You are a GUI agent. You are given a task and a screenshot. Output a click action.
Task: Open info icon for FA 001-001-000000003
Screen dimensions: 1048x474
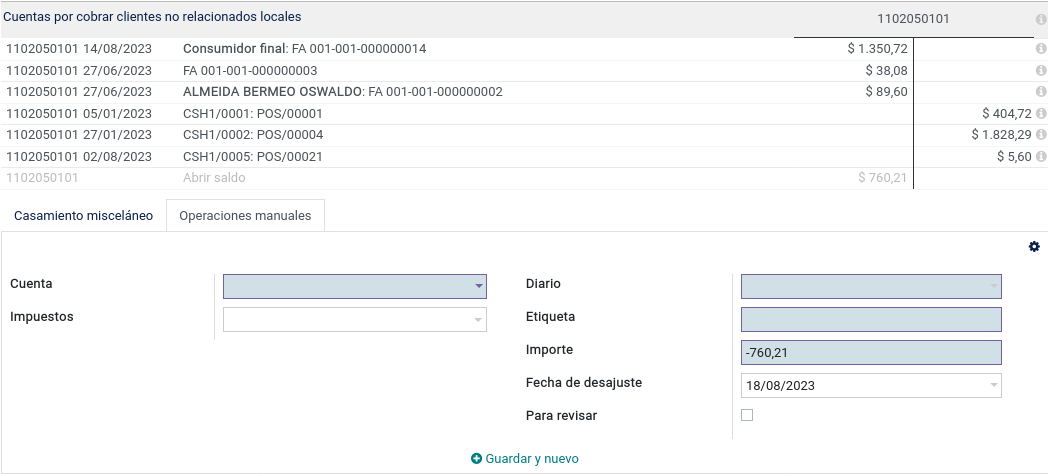point(1041,70)
